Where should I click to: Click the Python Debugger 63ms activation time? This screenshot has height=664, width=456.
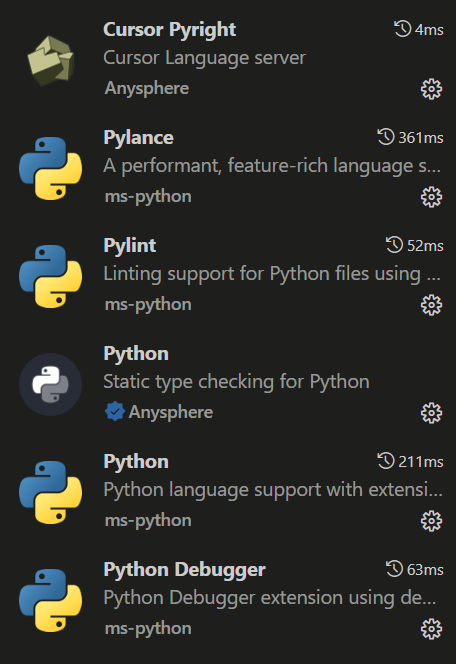pyautogui.click(x=415, y=569)
